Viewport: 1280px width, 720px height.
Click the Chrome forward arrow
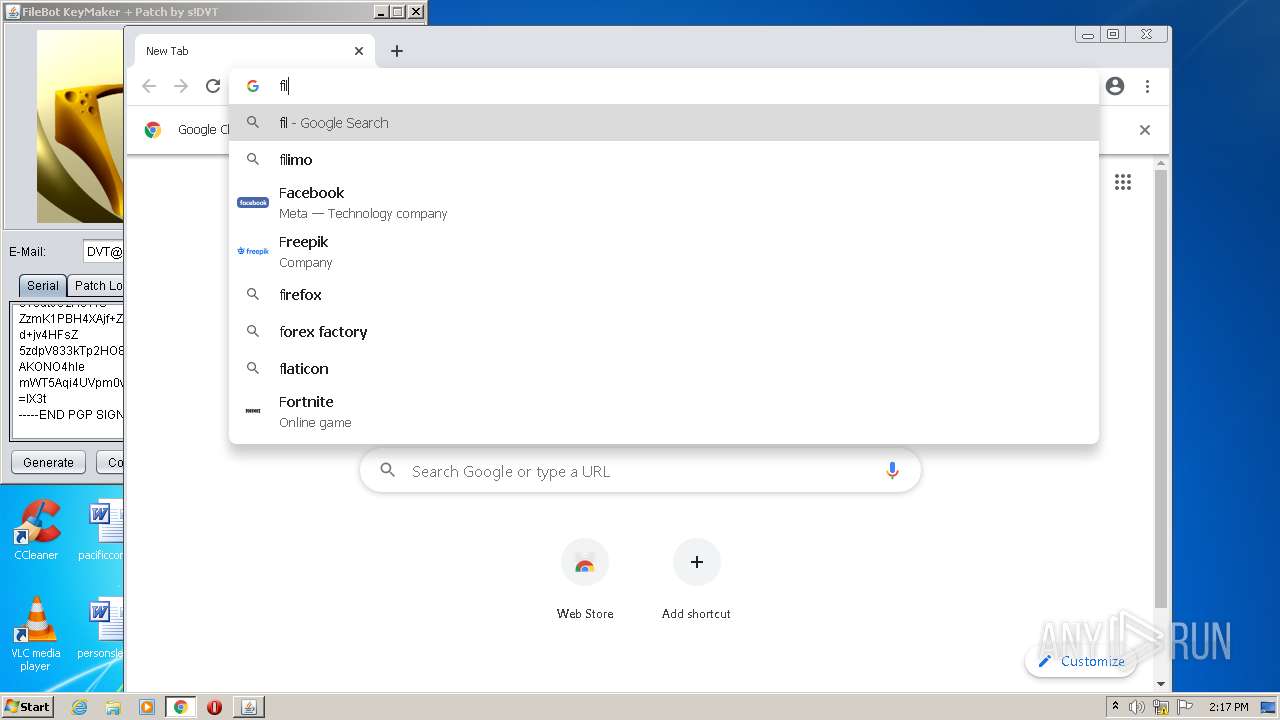click(x=181, y=86)
